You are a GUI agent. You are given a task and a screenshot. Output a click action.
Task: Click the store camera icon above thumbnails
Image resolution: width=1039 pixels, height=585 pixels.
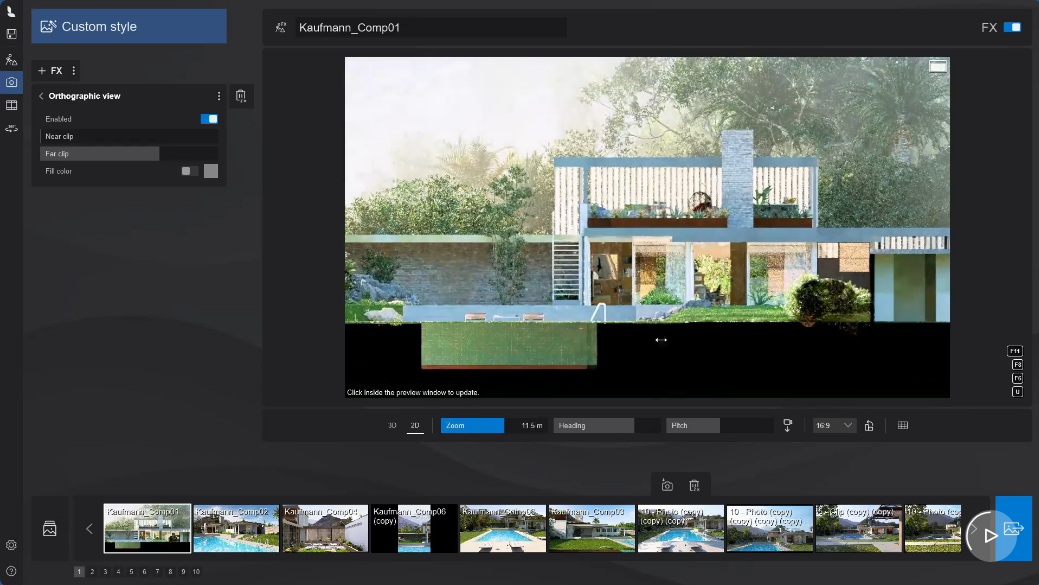(667, 486)
